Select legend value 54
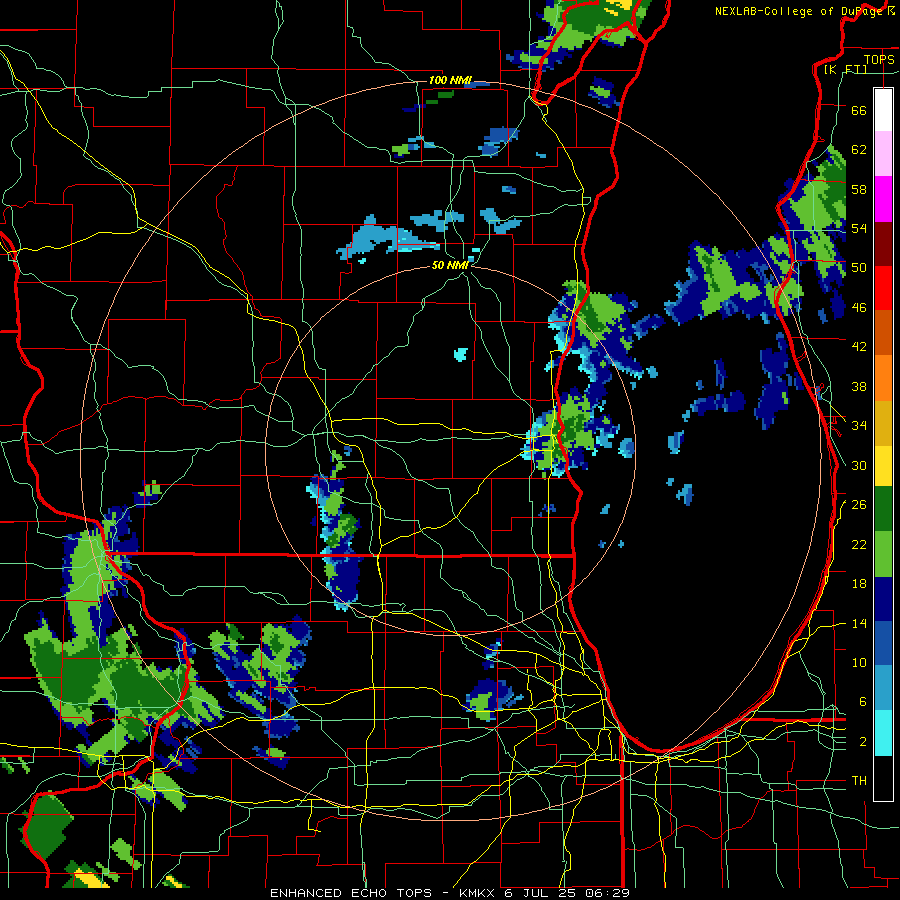This screenshot has width=900, height=900. pyautogui.click(x=859, y=228)
